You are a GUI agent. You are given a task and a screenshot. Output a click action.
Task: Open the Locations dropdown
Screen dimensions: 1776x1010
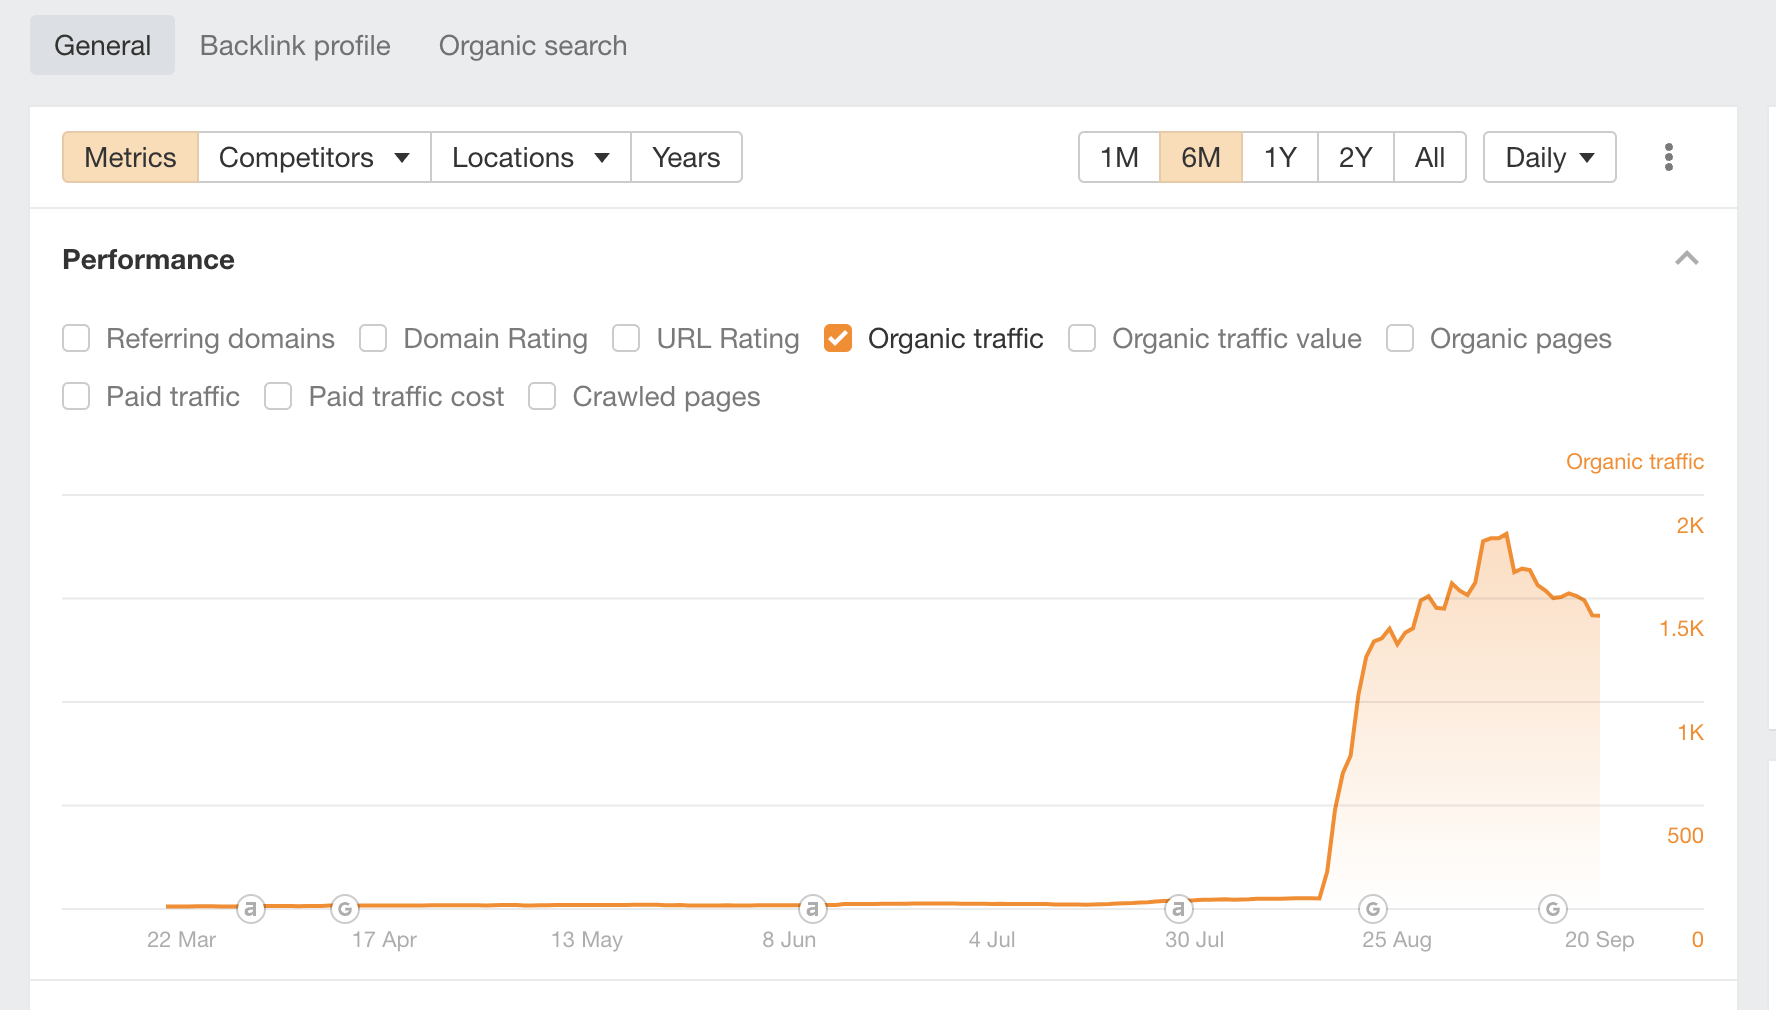point(529,157)
